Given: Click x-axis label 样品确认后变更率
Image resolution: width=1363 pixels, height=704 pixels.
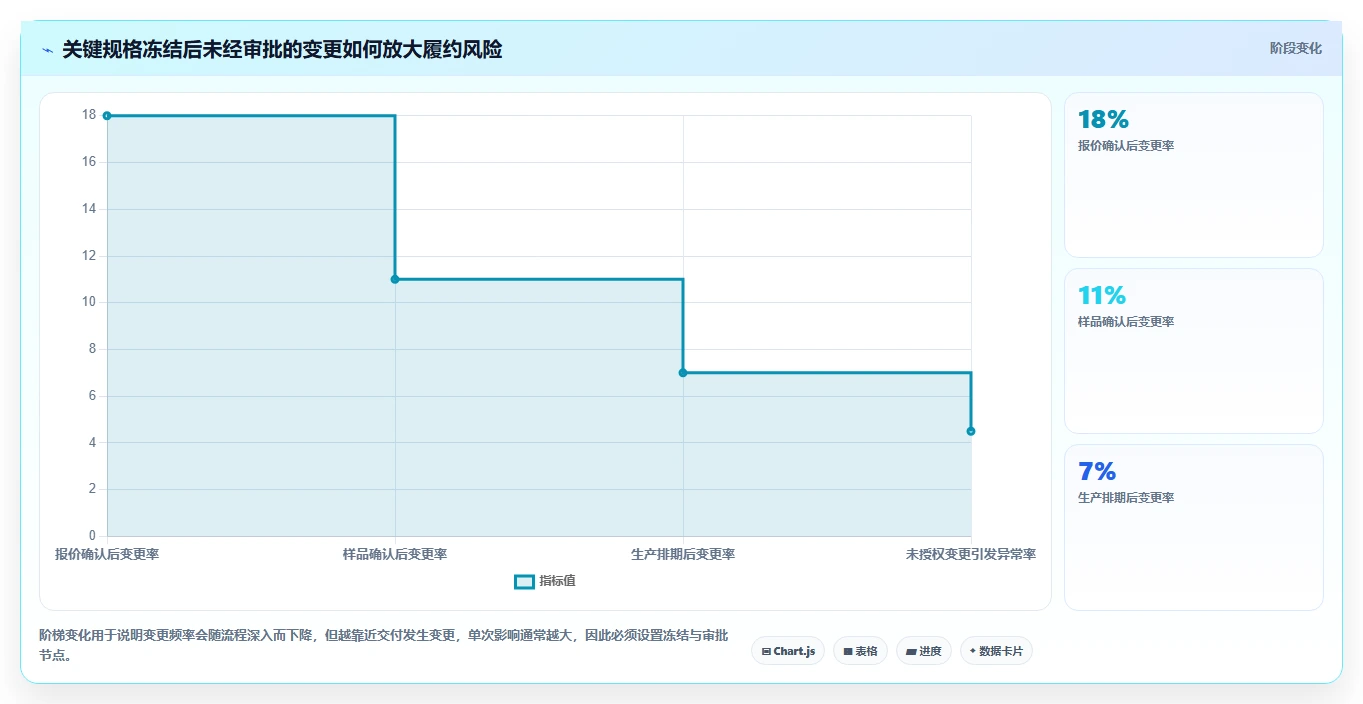Looking at the screenshot, I should [x=395, y=554].
